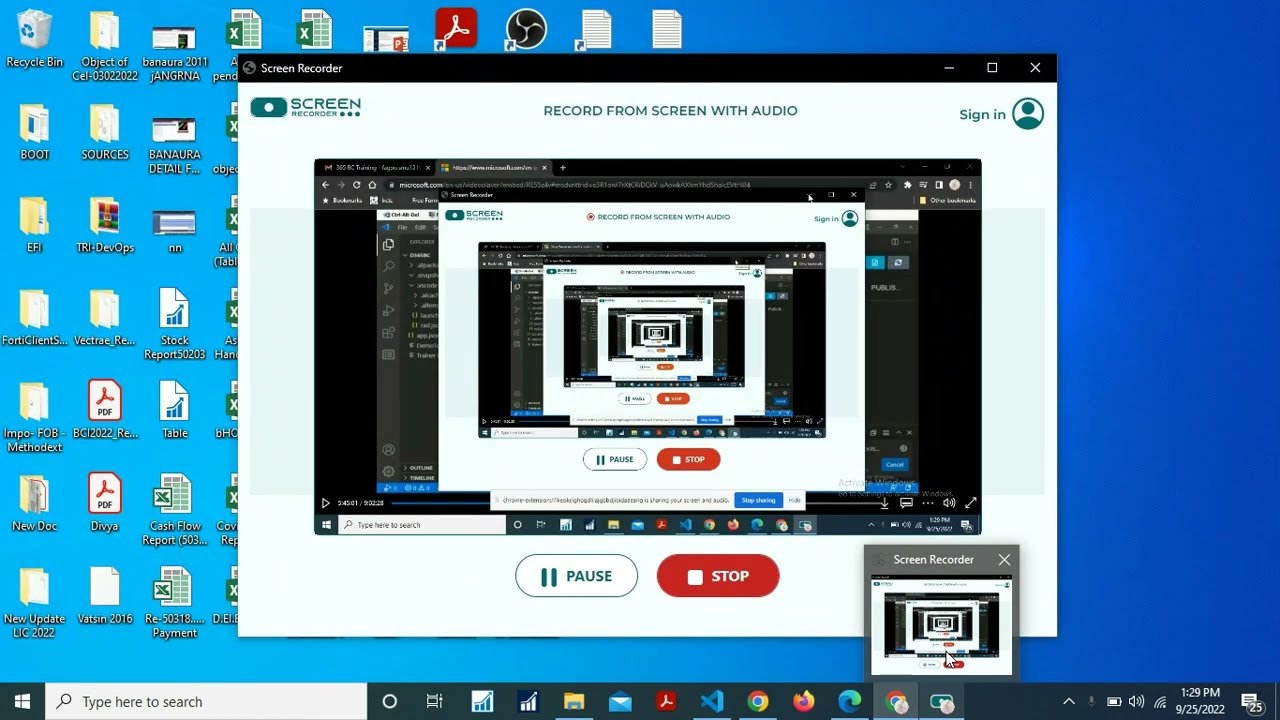Image resolution: width=1280 pixels, height=720 pixels.
Task: Open the Recycle Bin desktop icon
Action: click(x=34, y=40)
